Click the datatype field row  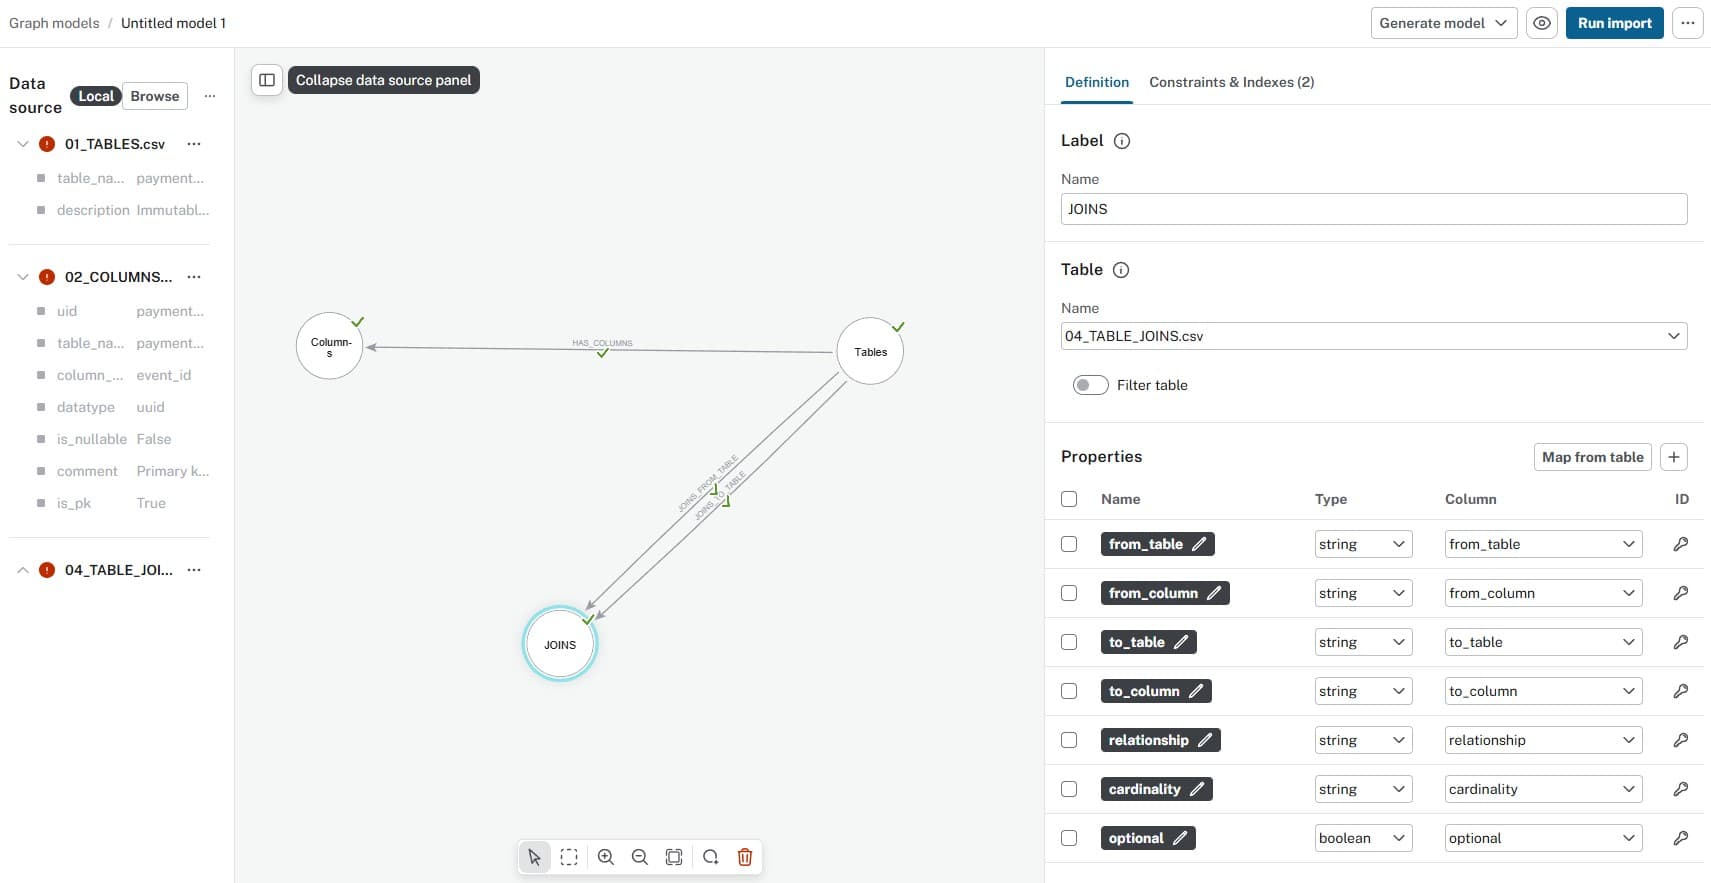122,407
